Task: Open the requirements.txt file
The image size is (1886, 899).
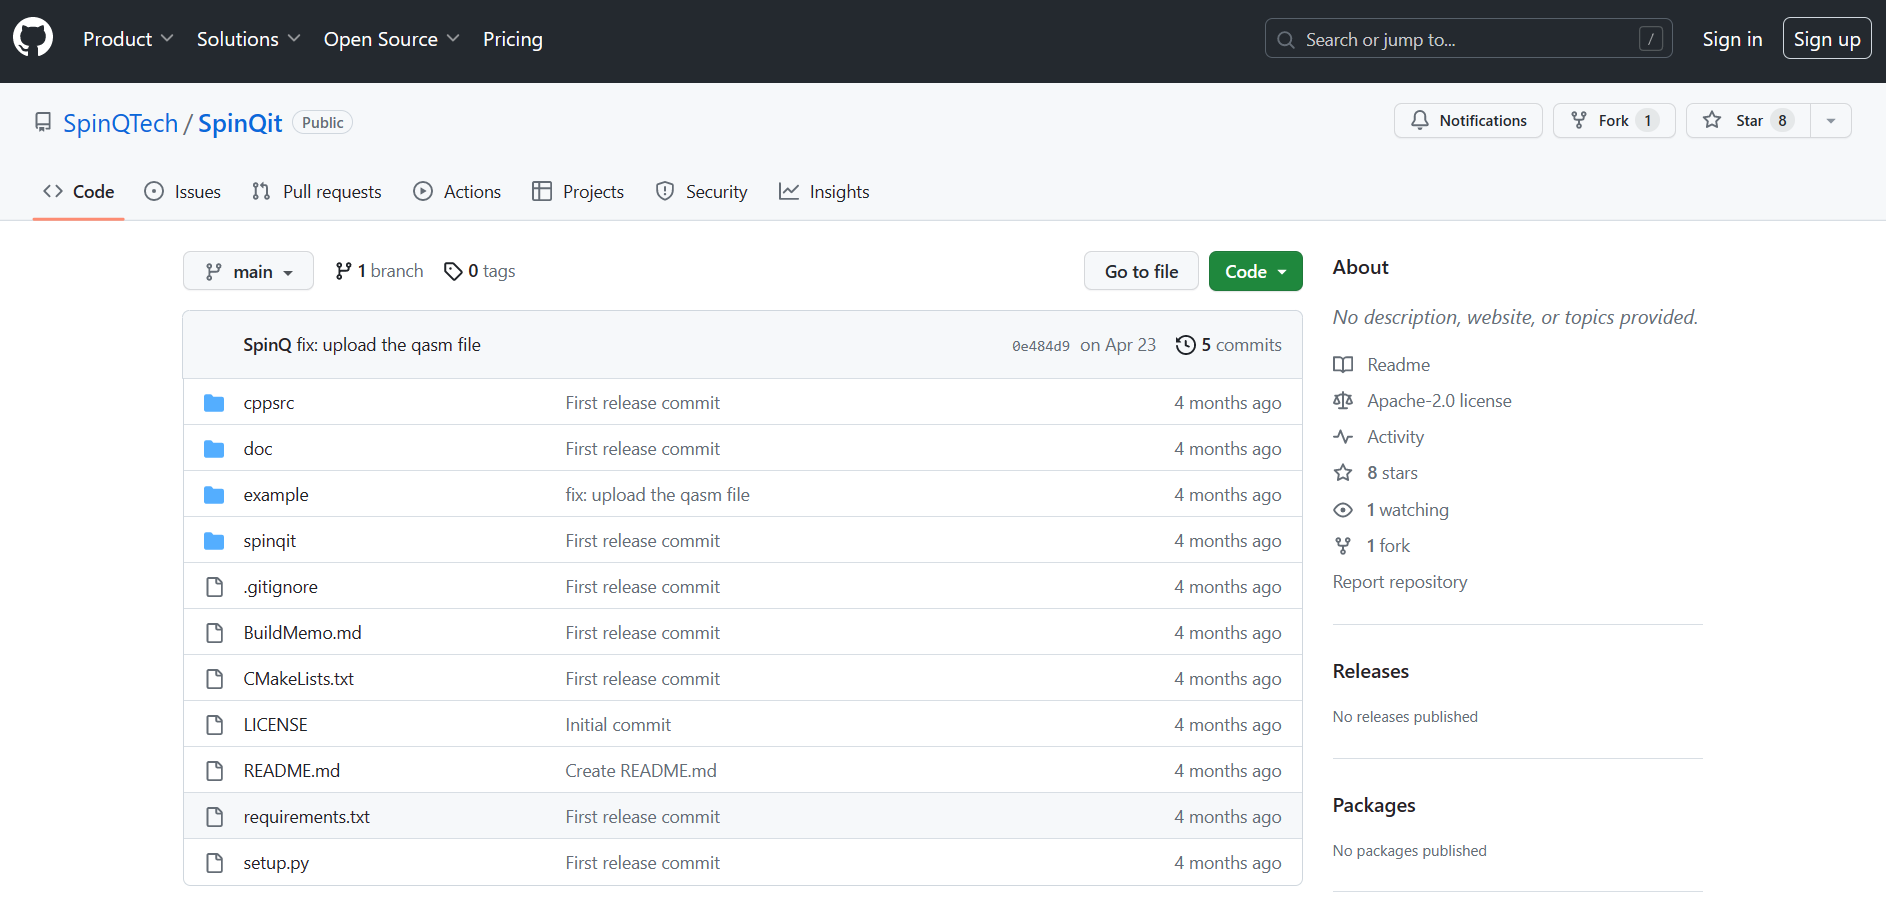Action: coord(306,817)
